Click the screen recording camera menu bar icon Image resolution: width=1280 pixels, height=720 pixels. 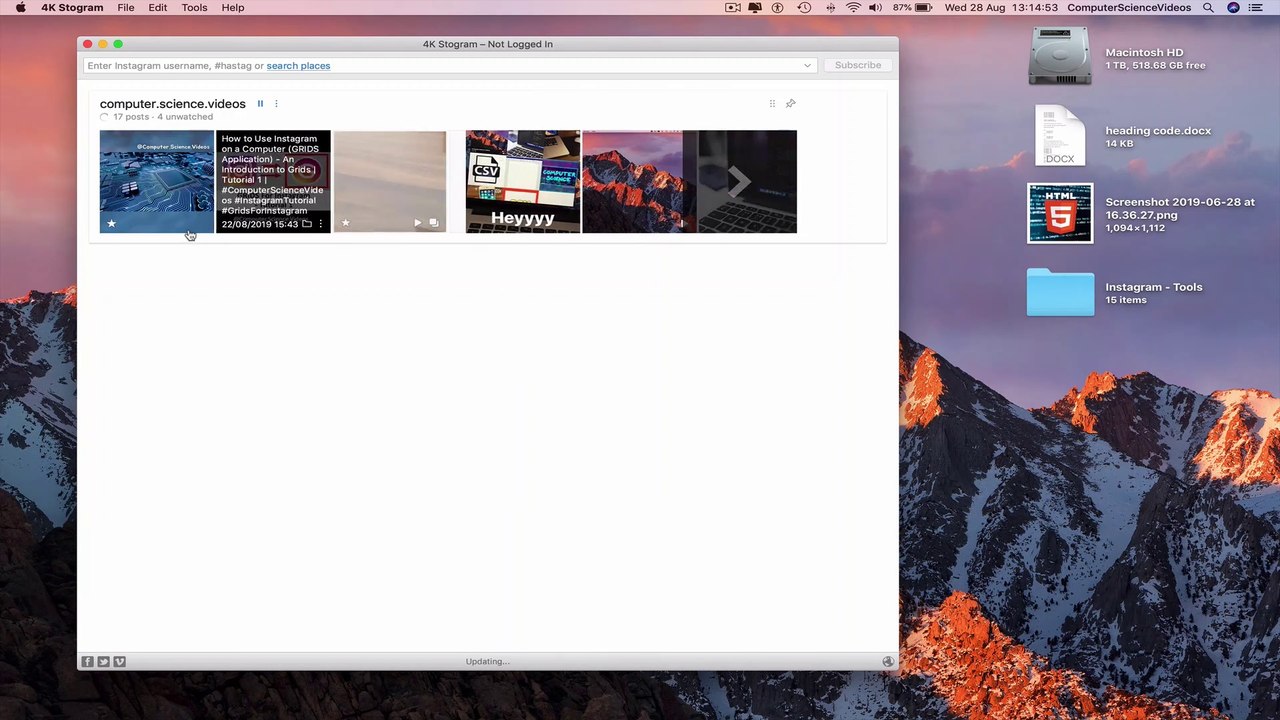[733, 7]
